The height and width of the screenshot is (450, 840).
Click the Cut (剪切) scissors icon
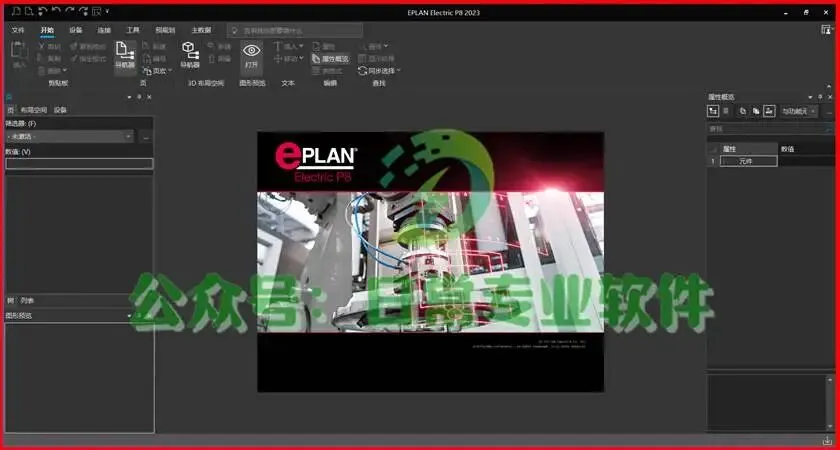click(42, 47)
